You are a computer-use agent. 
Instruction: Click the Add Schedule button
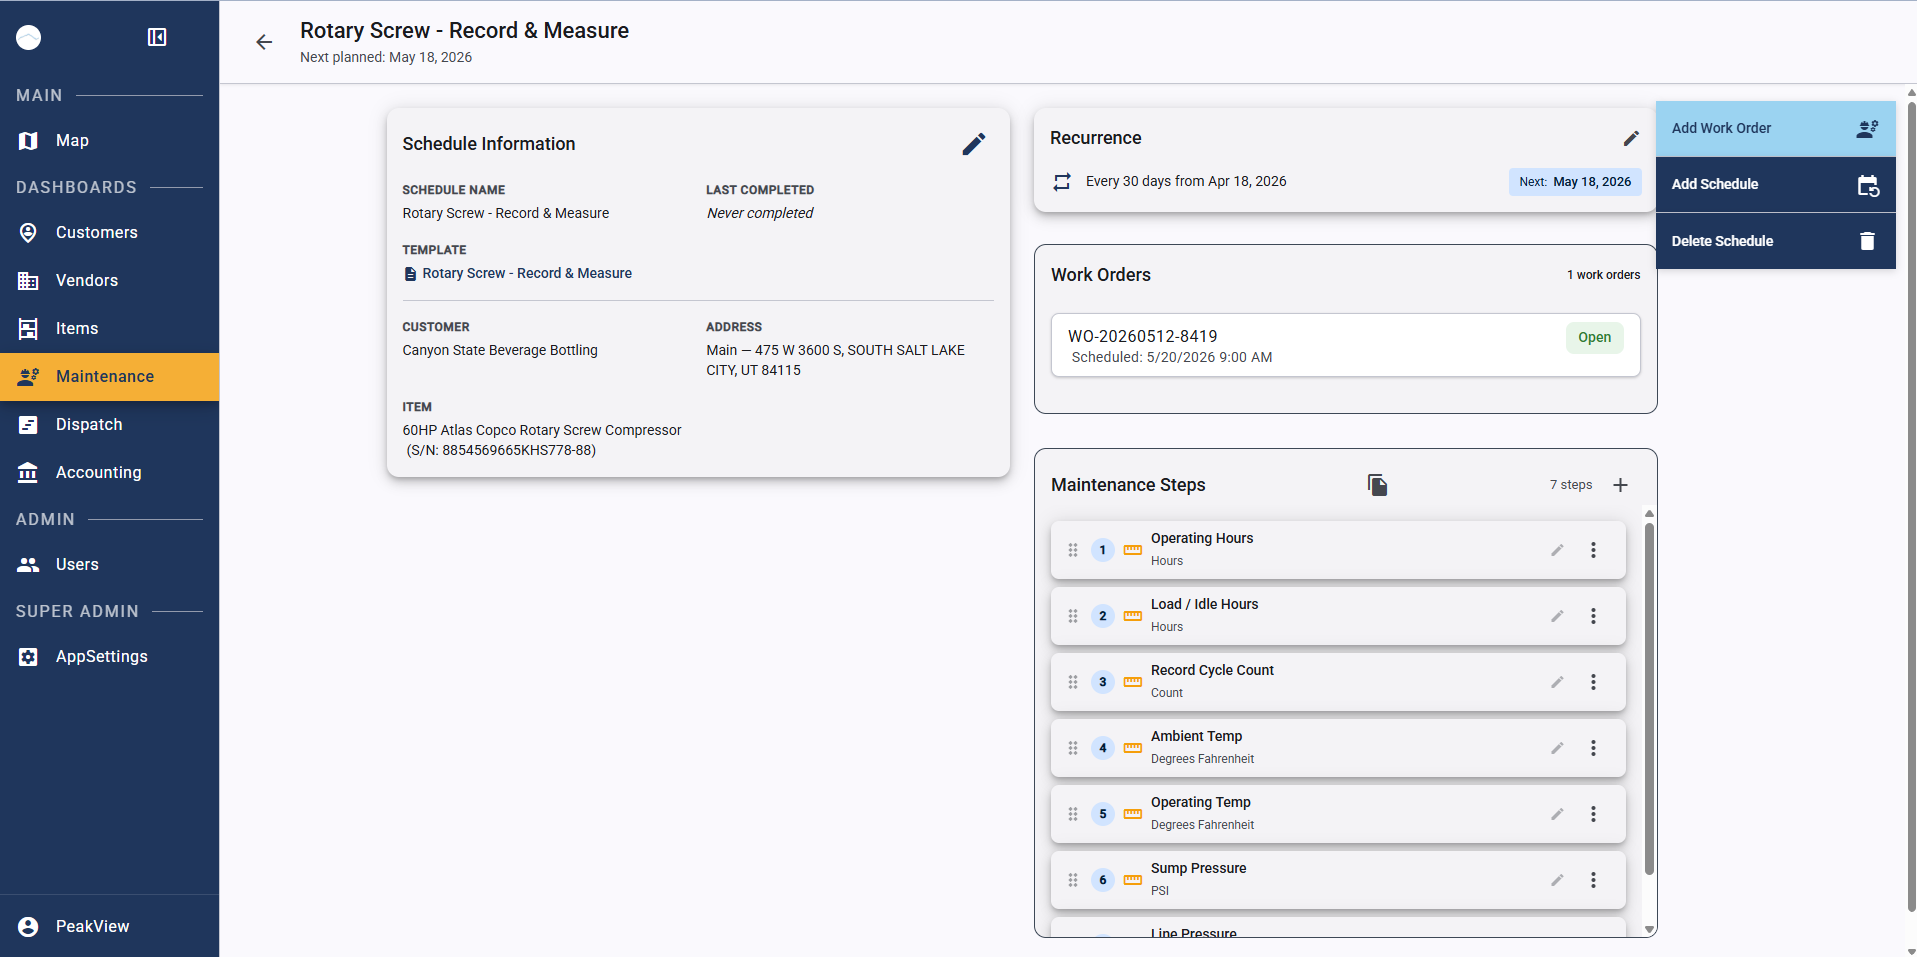[1775, 185]
